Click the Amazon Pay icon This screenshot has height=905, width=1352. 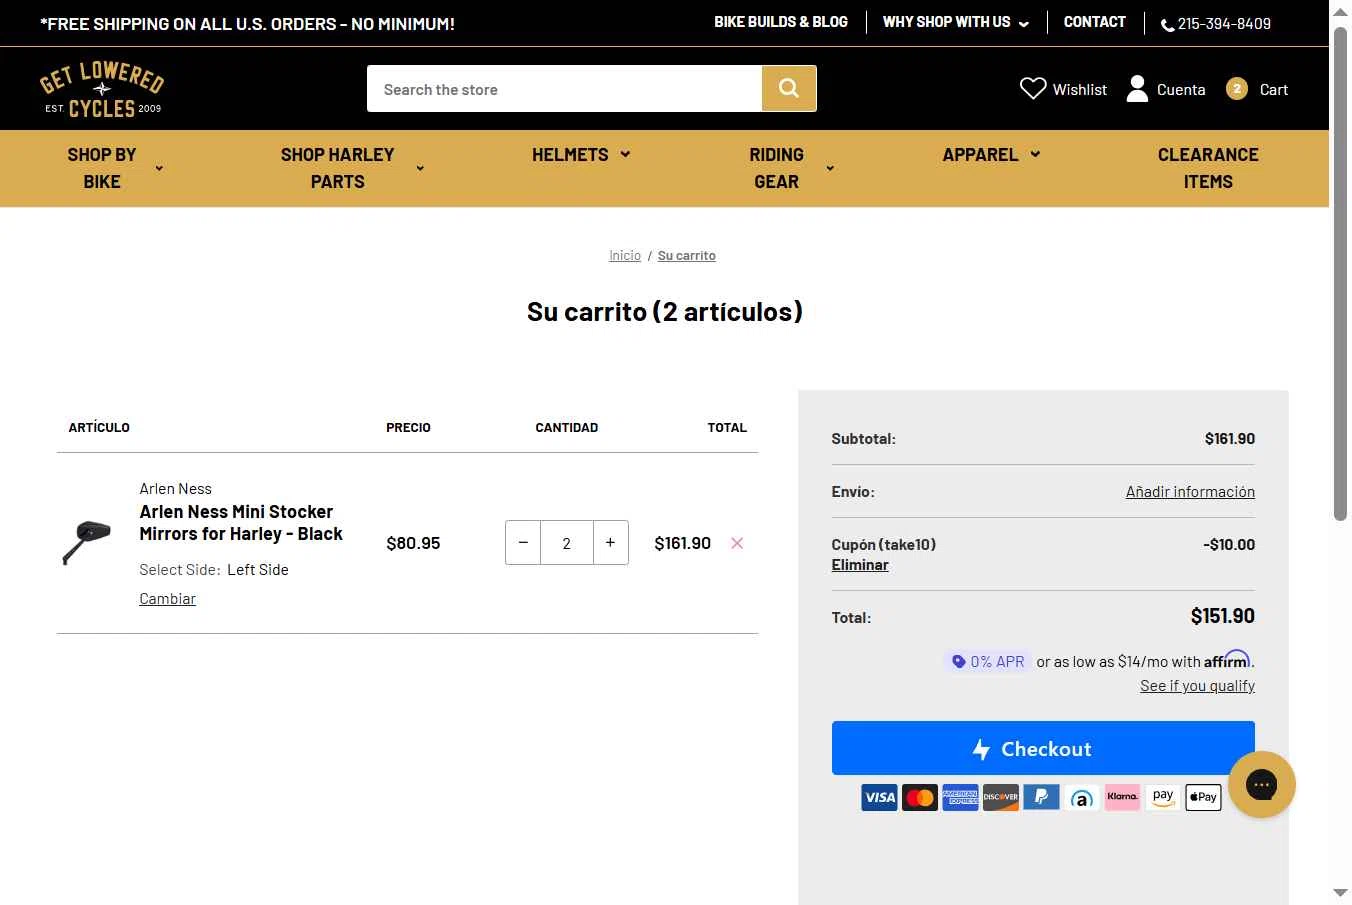(1163, 797)
